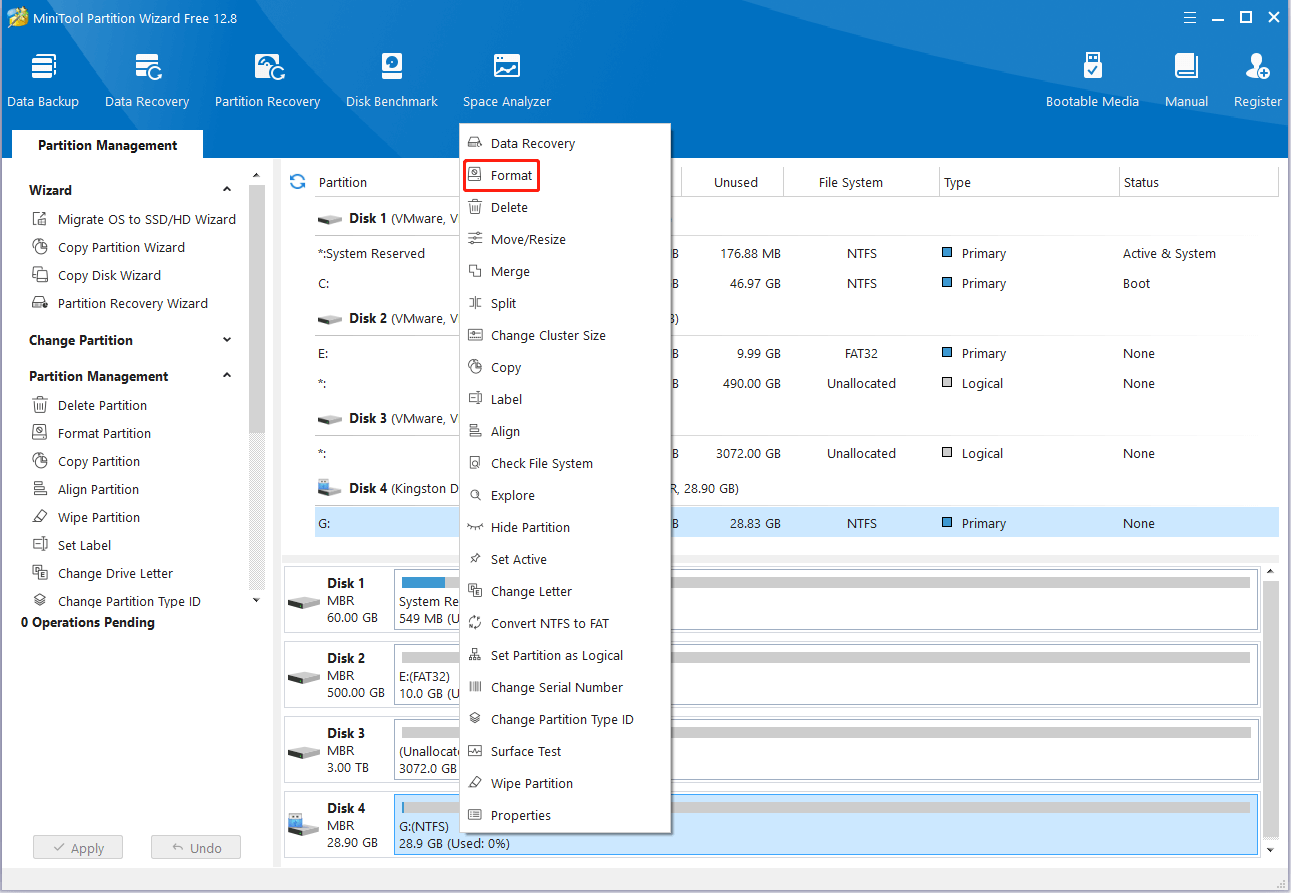Choose Change Letter in context menu
Image resolution: width=1291 pixels, height=893 pixels.
point(564,592)
